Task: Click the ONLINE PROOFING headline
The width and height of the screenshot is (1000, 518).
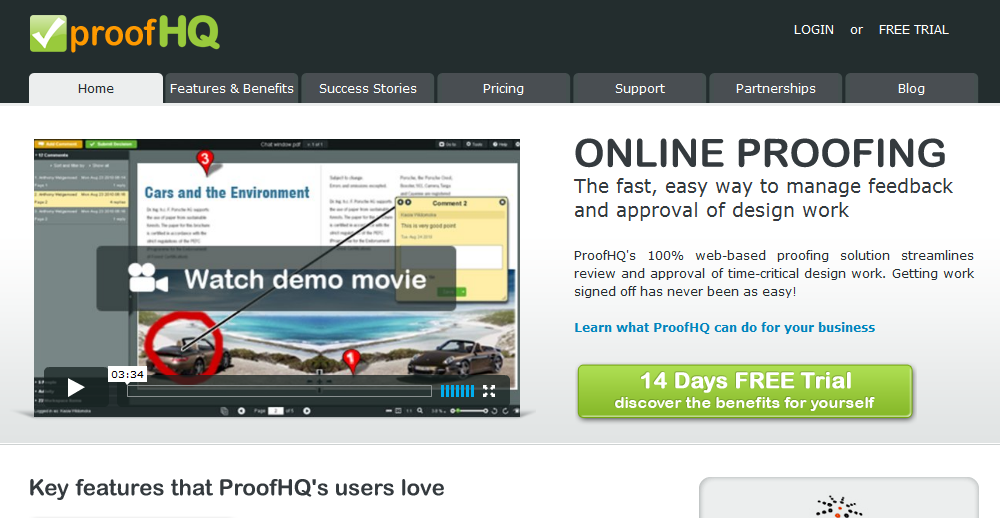Action: coord(760,153)
